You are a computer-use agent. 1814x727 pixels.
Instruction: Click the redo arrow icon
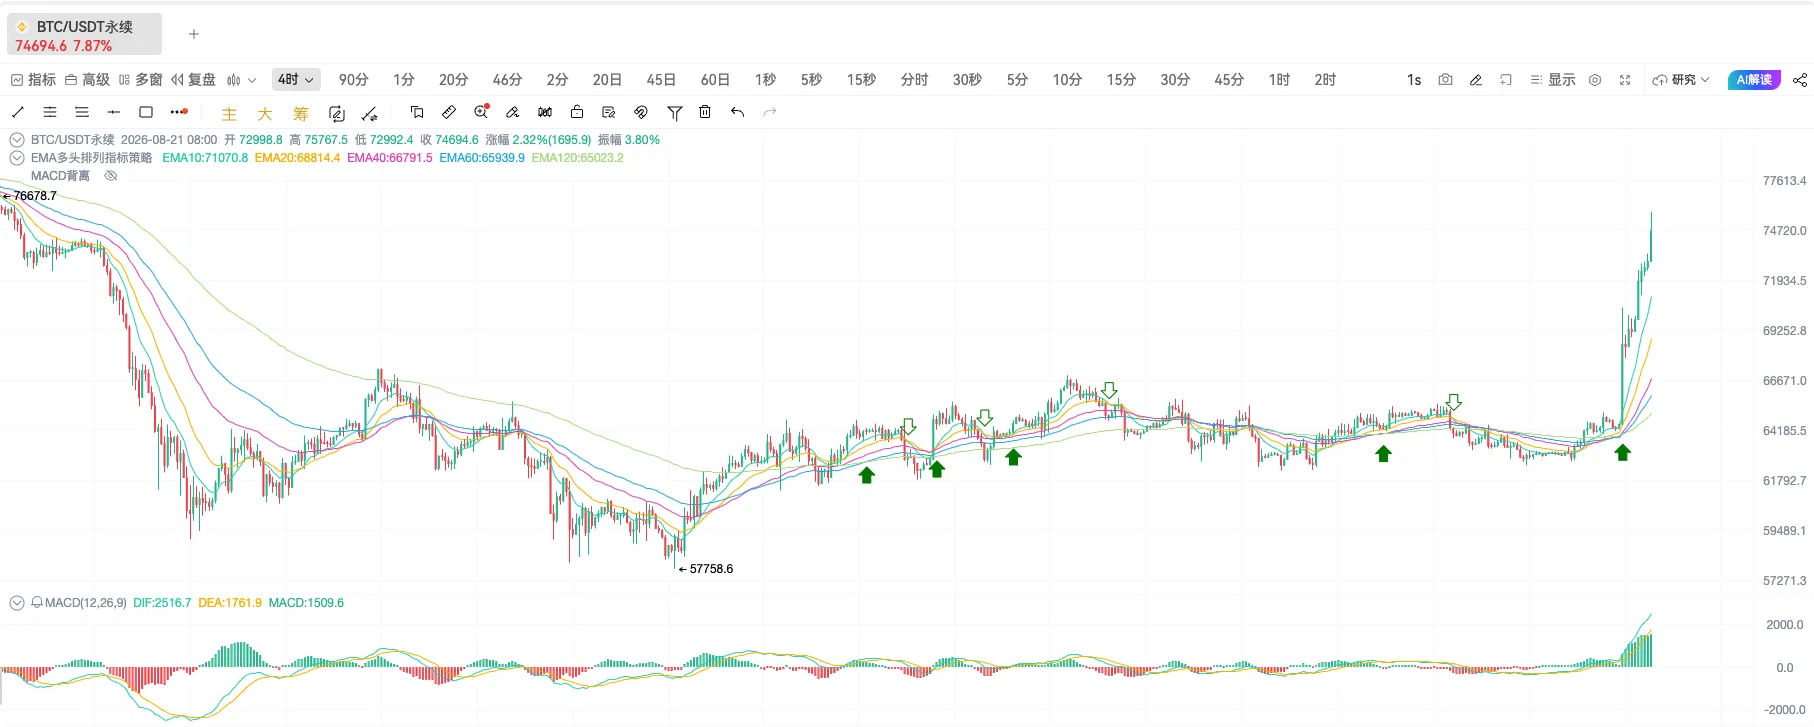point(769,112)
